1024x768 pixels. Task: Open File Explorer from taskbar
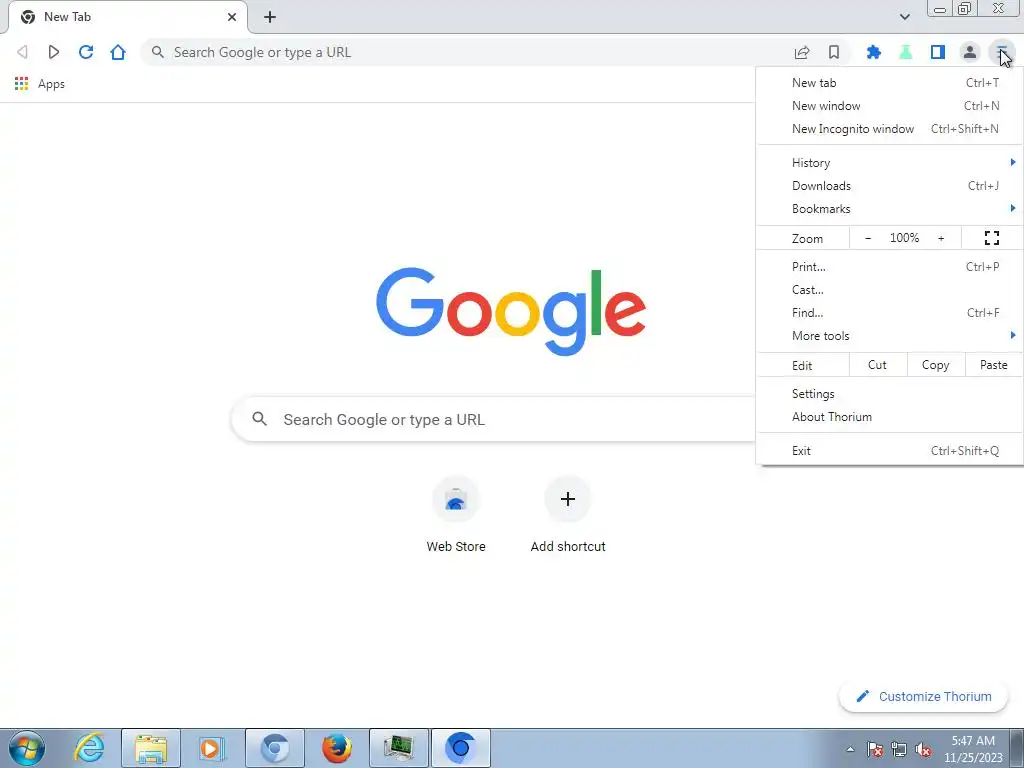151,748
